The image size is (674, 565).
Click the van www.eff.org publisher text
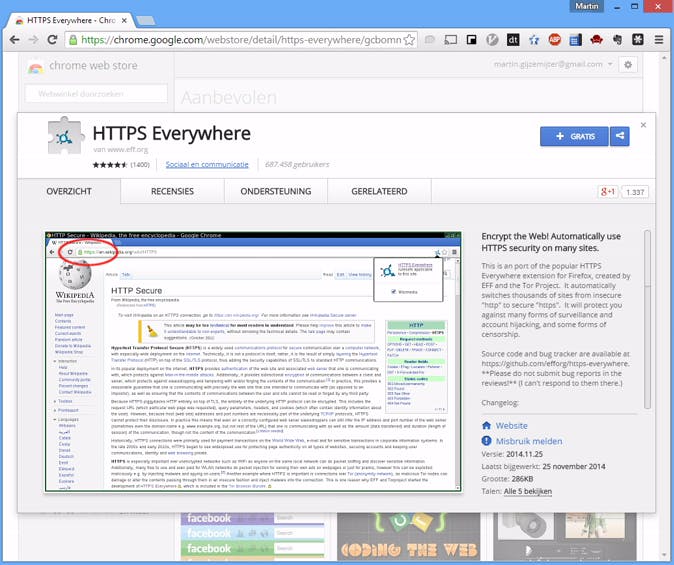[x=120, y=150]
